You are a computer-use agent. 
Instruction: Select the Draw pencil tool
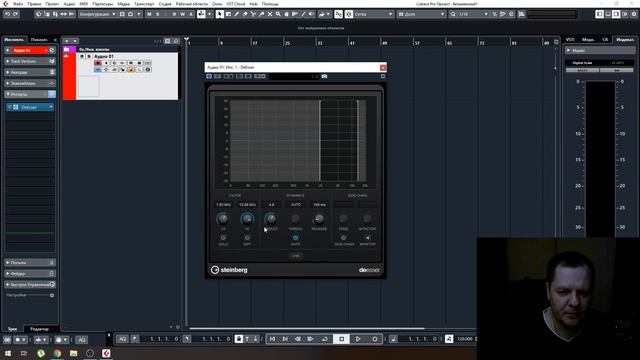click(x=236, y=14)
